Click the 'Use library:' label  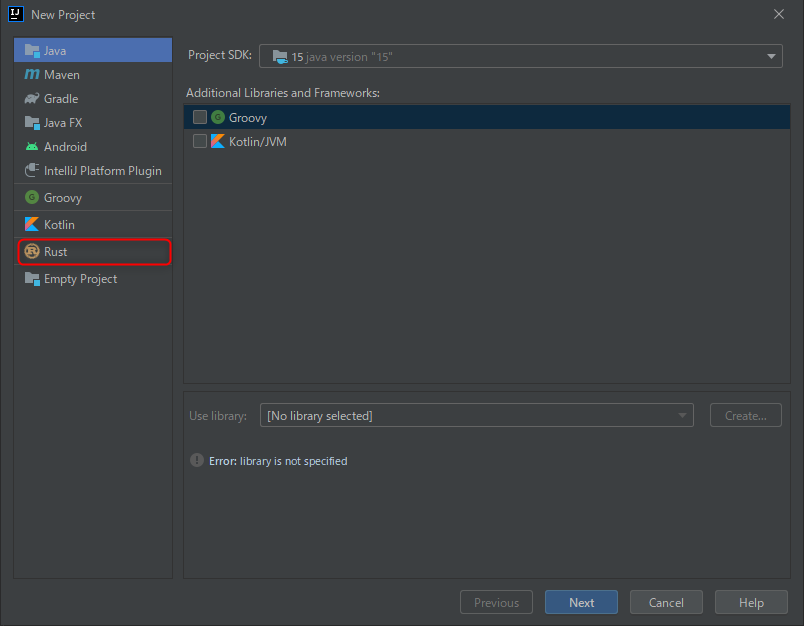coord(218,415)
